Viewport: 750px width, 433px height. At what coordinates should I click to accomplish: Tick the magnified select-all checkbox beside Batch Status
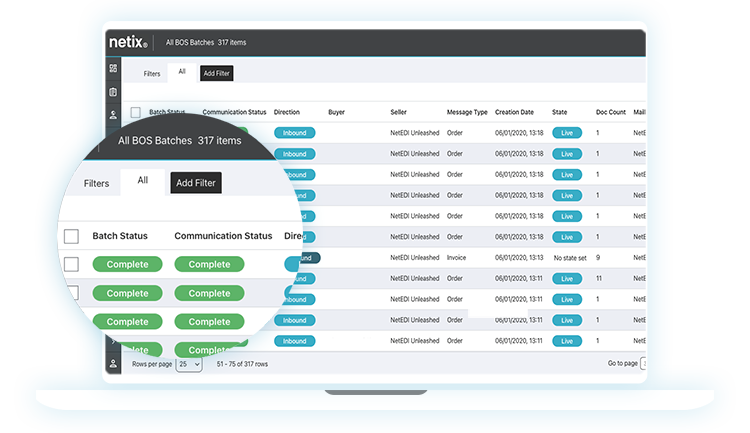click(x=71, y=236)
